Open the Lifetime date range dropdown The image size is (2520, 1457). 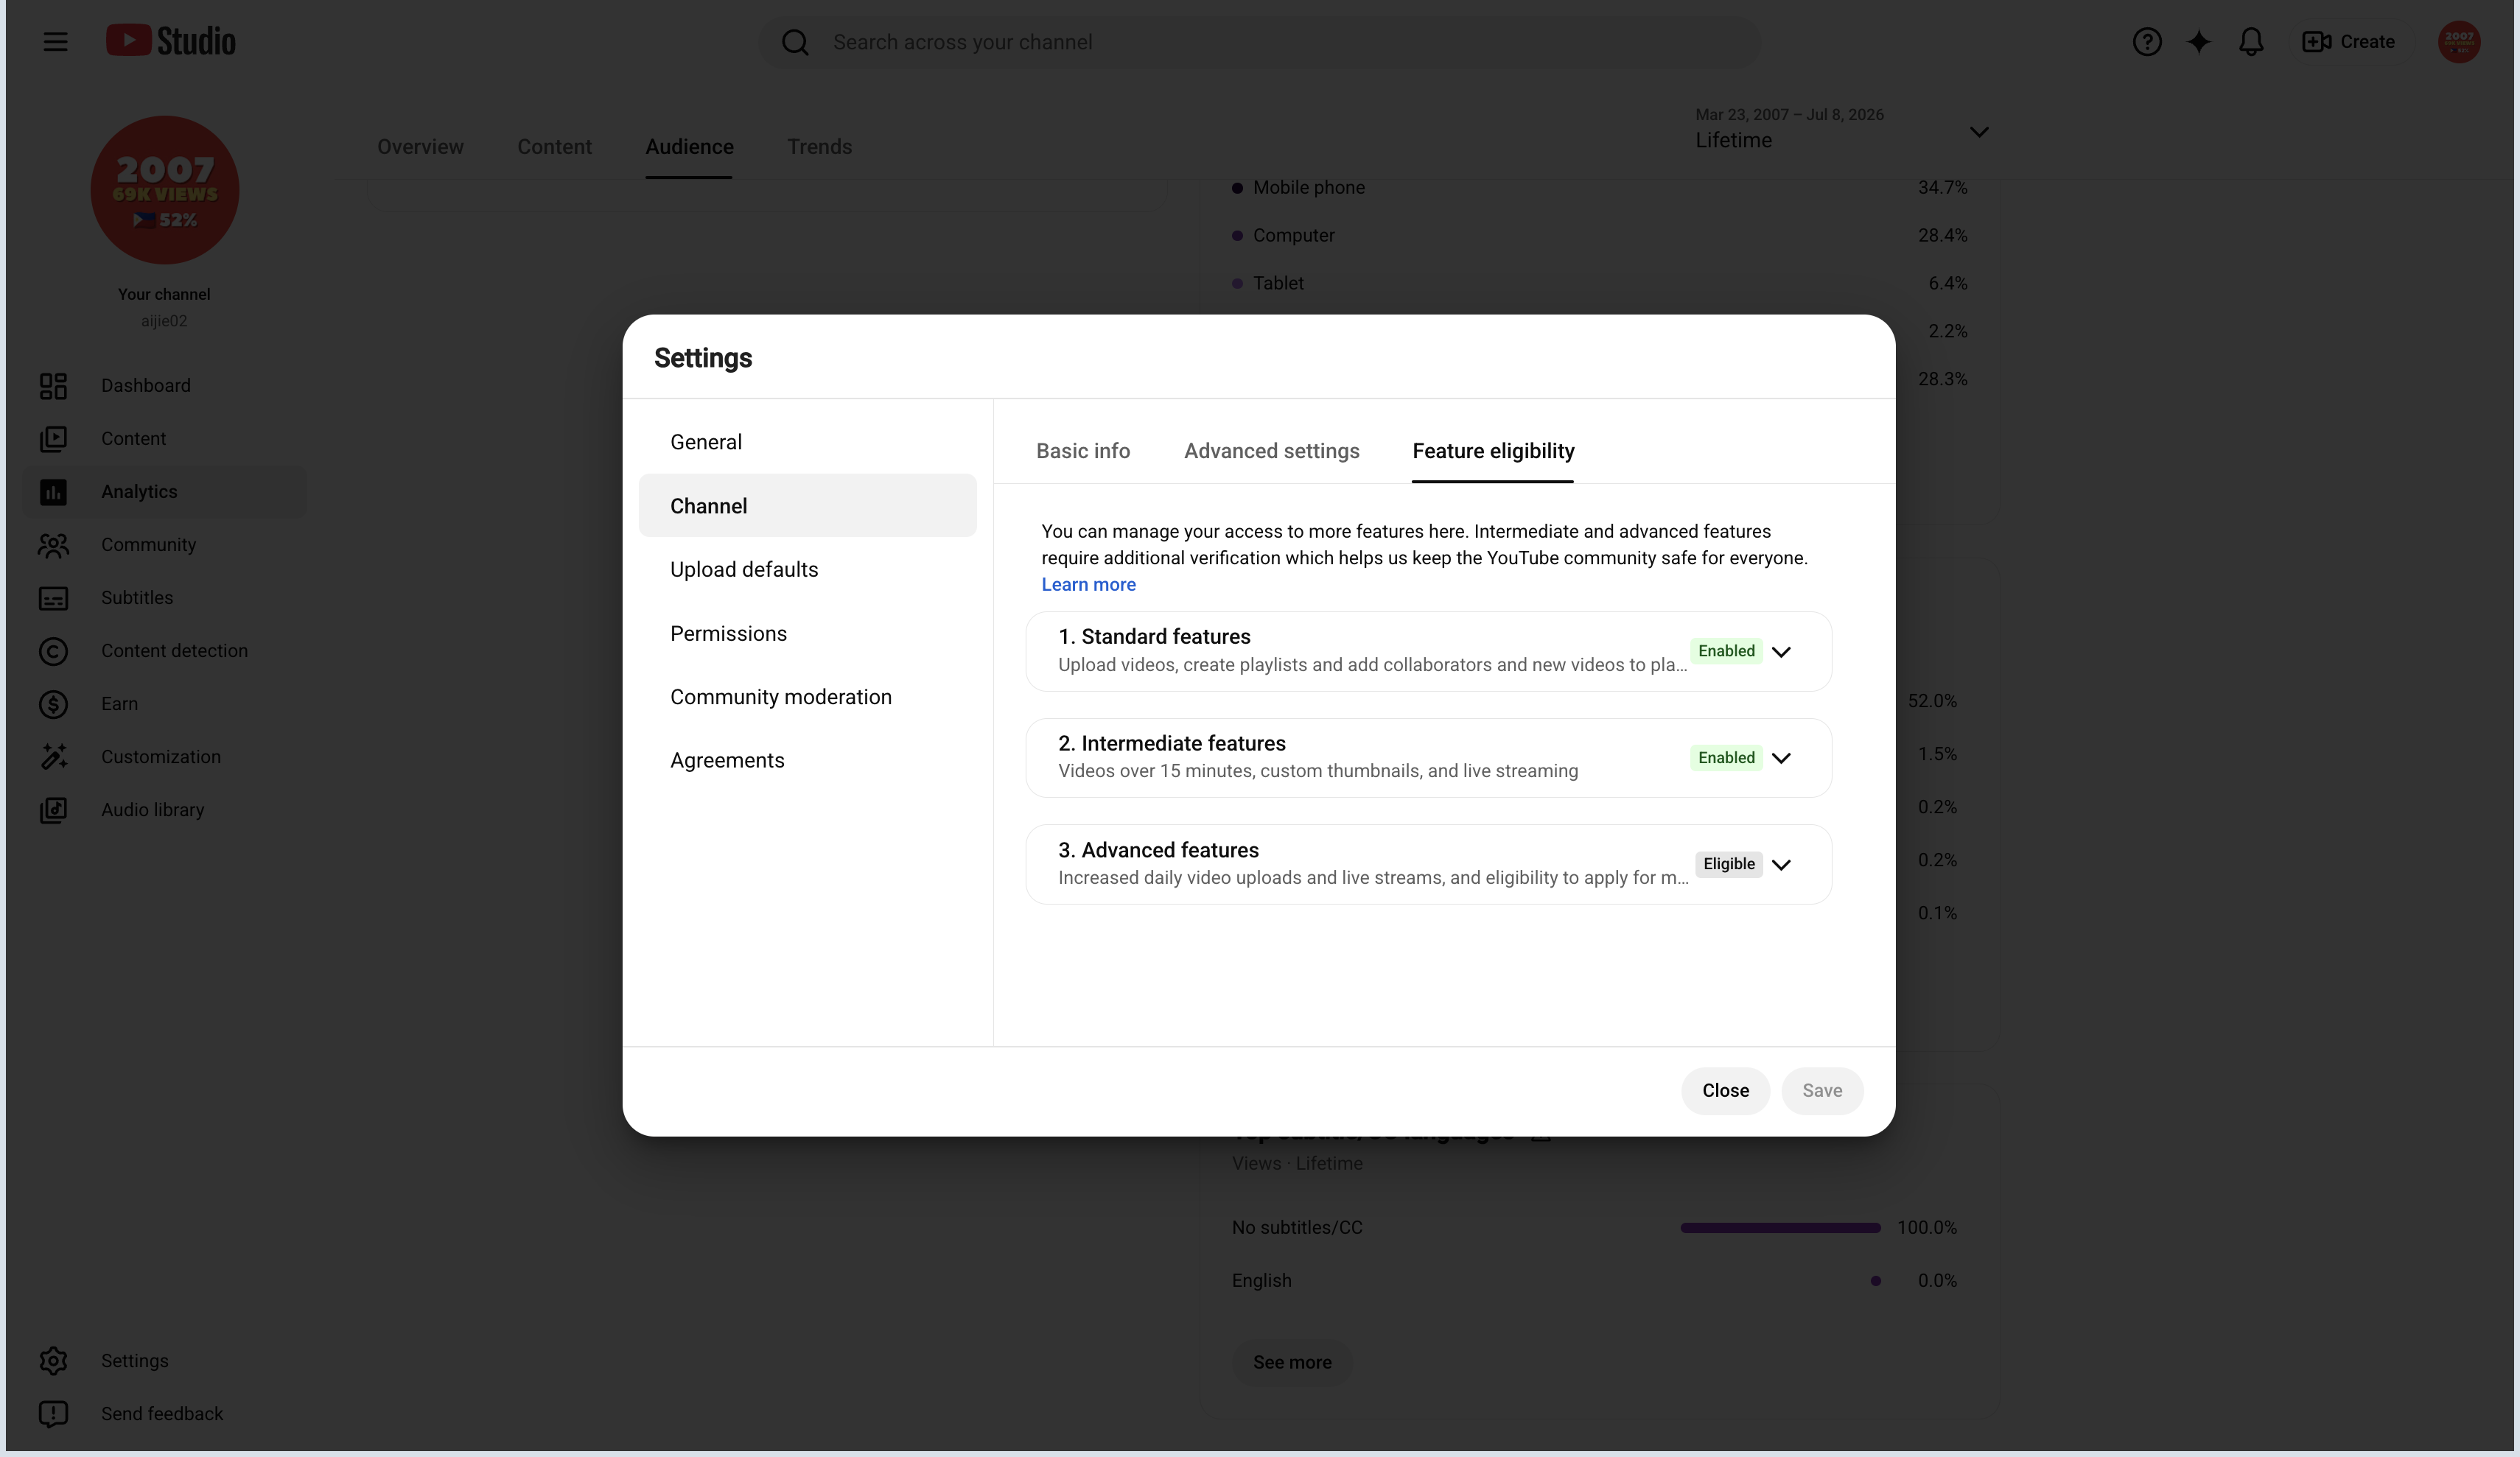coord(1842,130)
